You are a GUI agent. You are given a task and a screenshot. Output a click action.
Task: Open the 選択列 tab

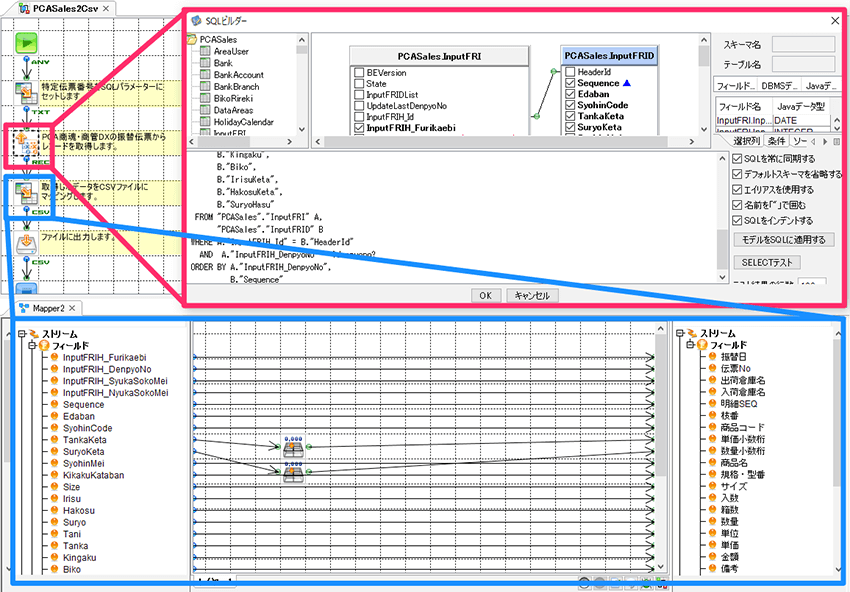pyautogui.click(x=746, y=141)
